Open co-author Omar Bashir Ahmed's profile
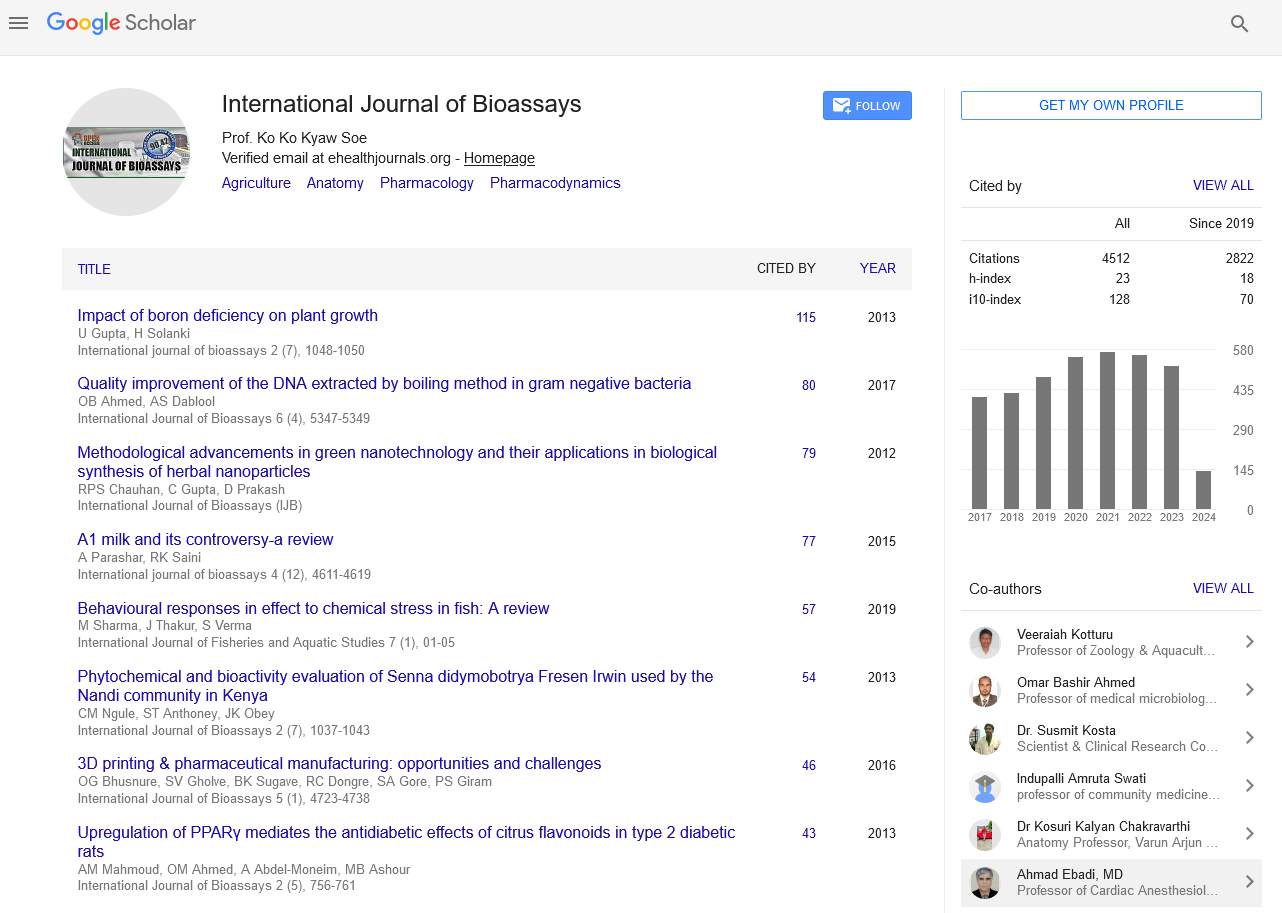The height and width of the screenshot is (913, 1282). pos(1076,682)
